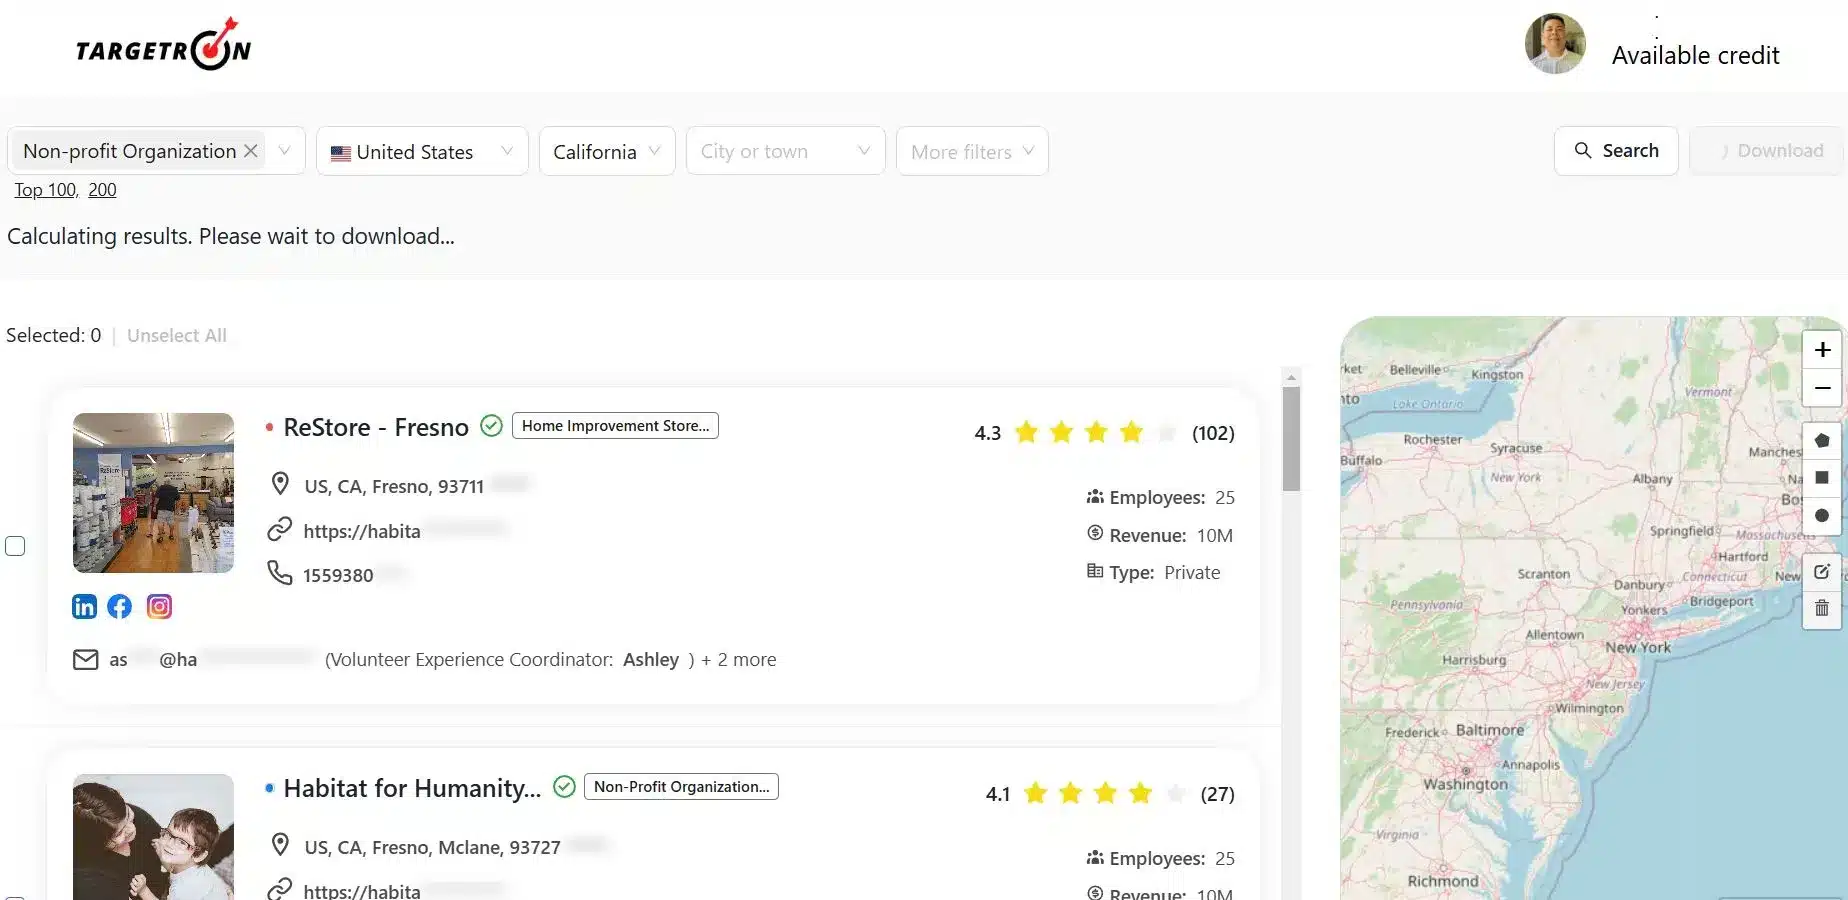The image size is (1848, 900).
Task: Open the Instagram icon for ReStore Fresno
Action: pyautogui.click(x=159, y=606)
